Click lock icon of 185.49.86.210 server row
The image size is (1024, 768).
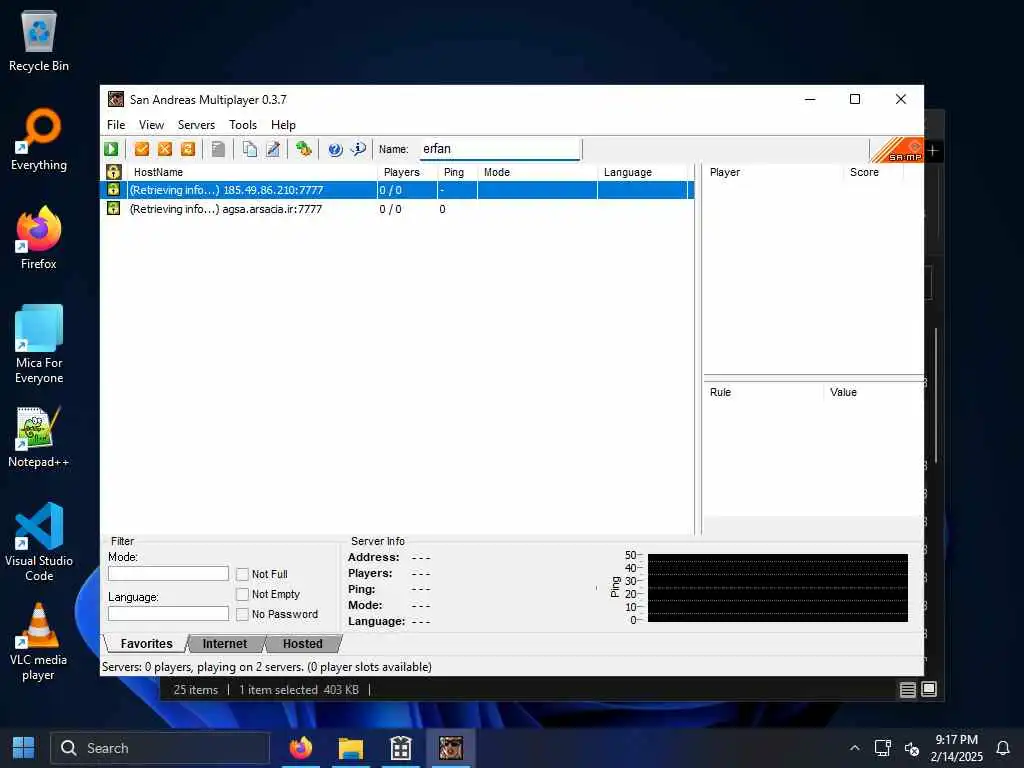114,189
